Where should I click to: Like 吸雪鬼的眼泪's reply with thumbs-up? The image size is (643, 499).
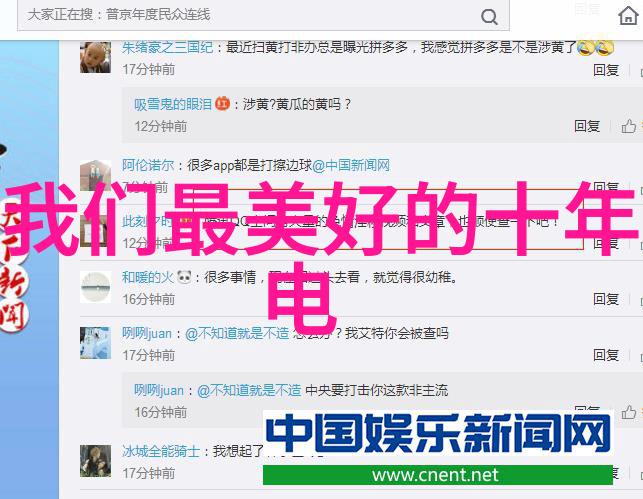[x=628, y=126]
